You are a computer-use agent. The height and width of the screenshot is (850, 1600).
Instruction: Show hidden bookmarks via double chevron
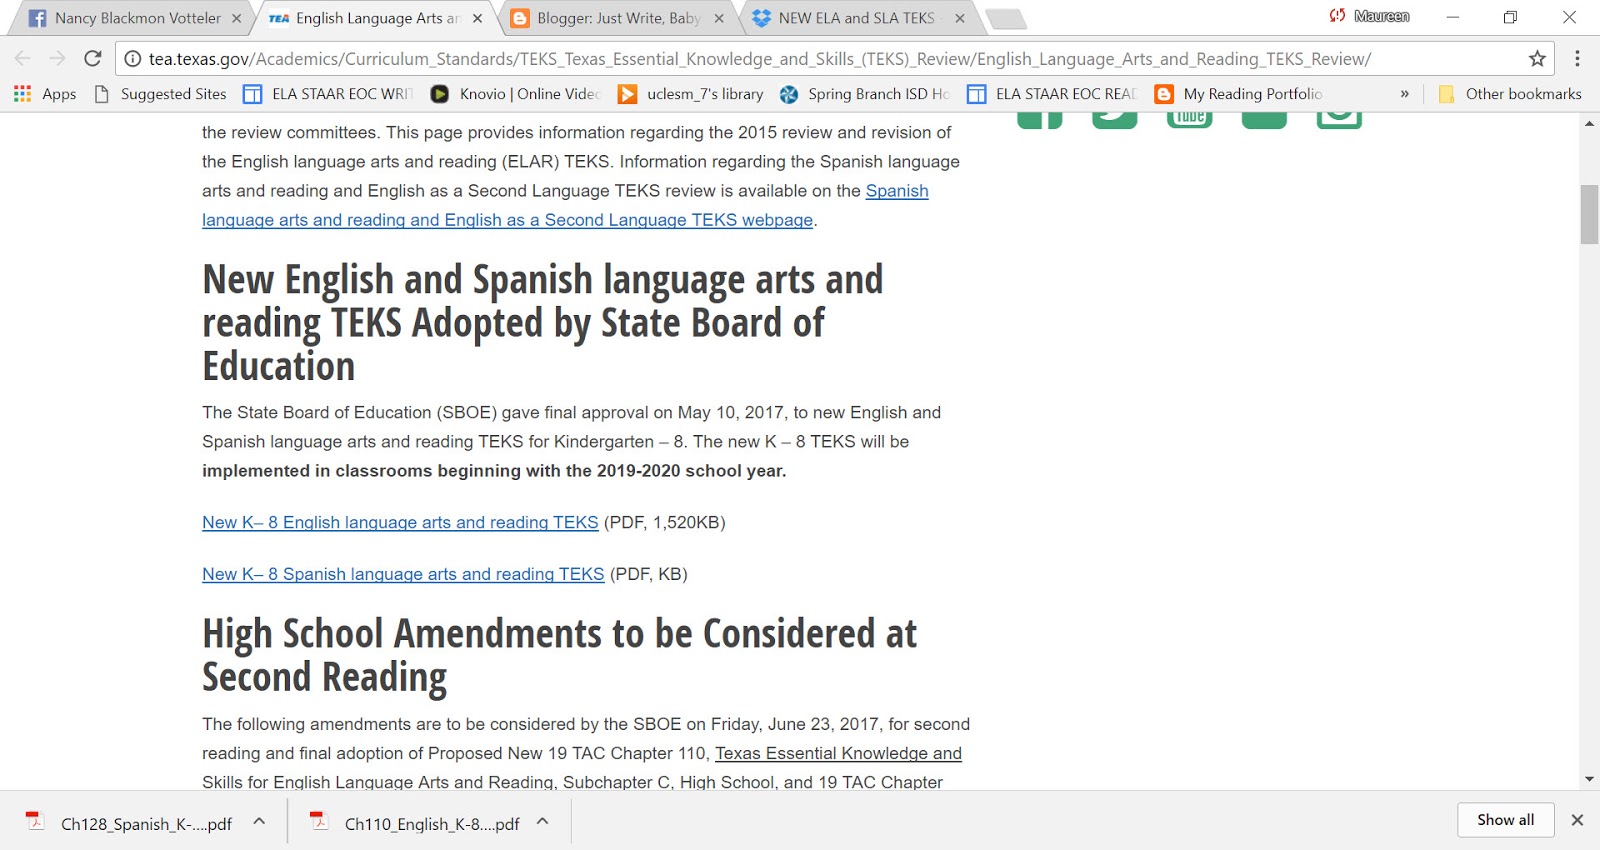coord(1404,94)
